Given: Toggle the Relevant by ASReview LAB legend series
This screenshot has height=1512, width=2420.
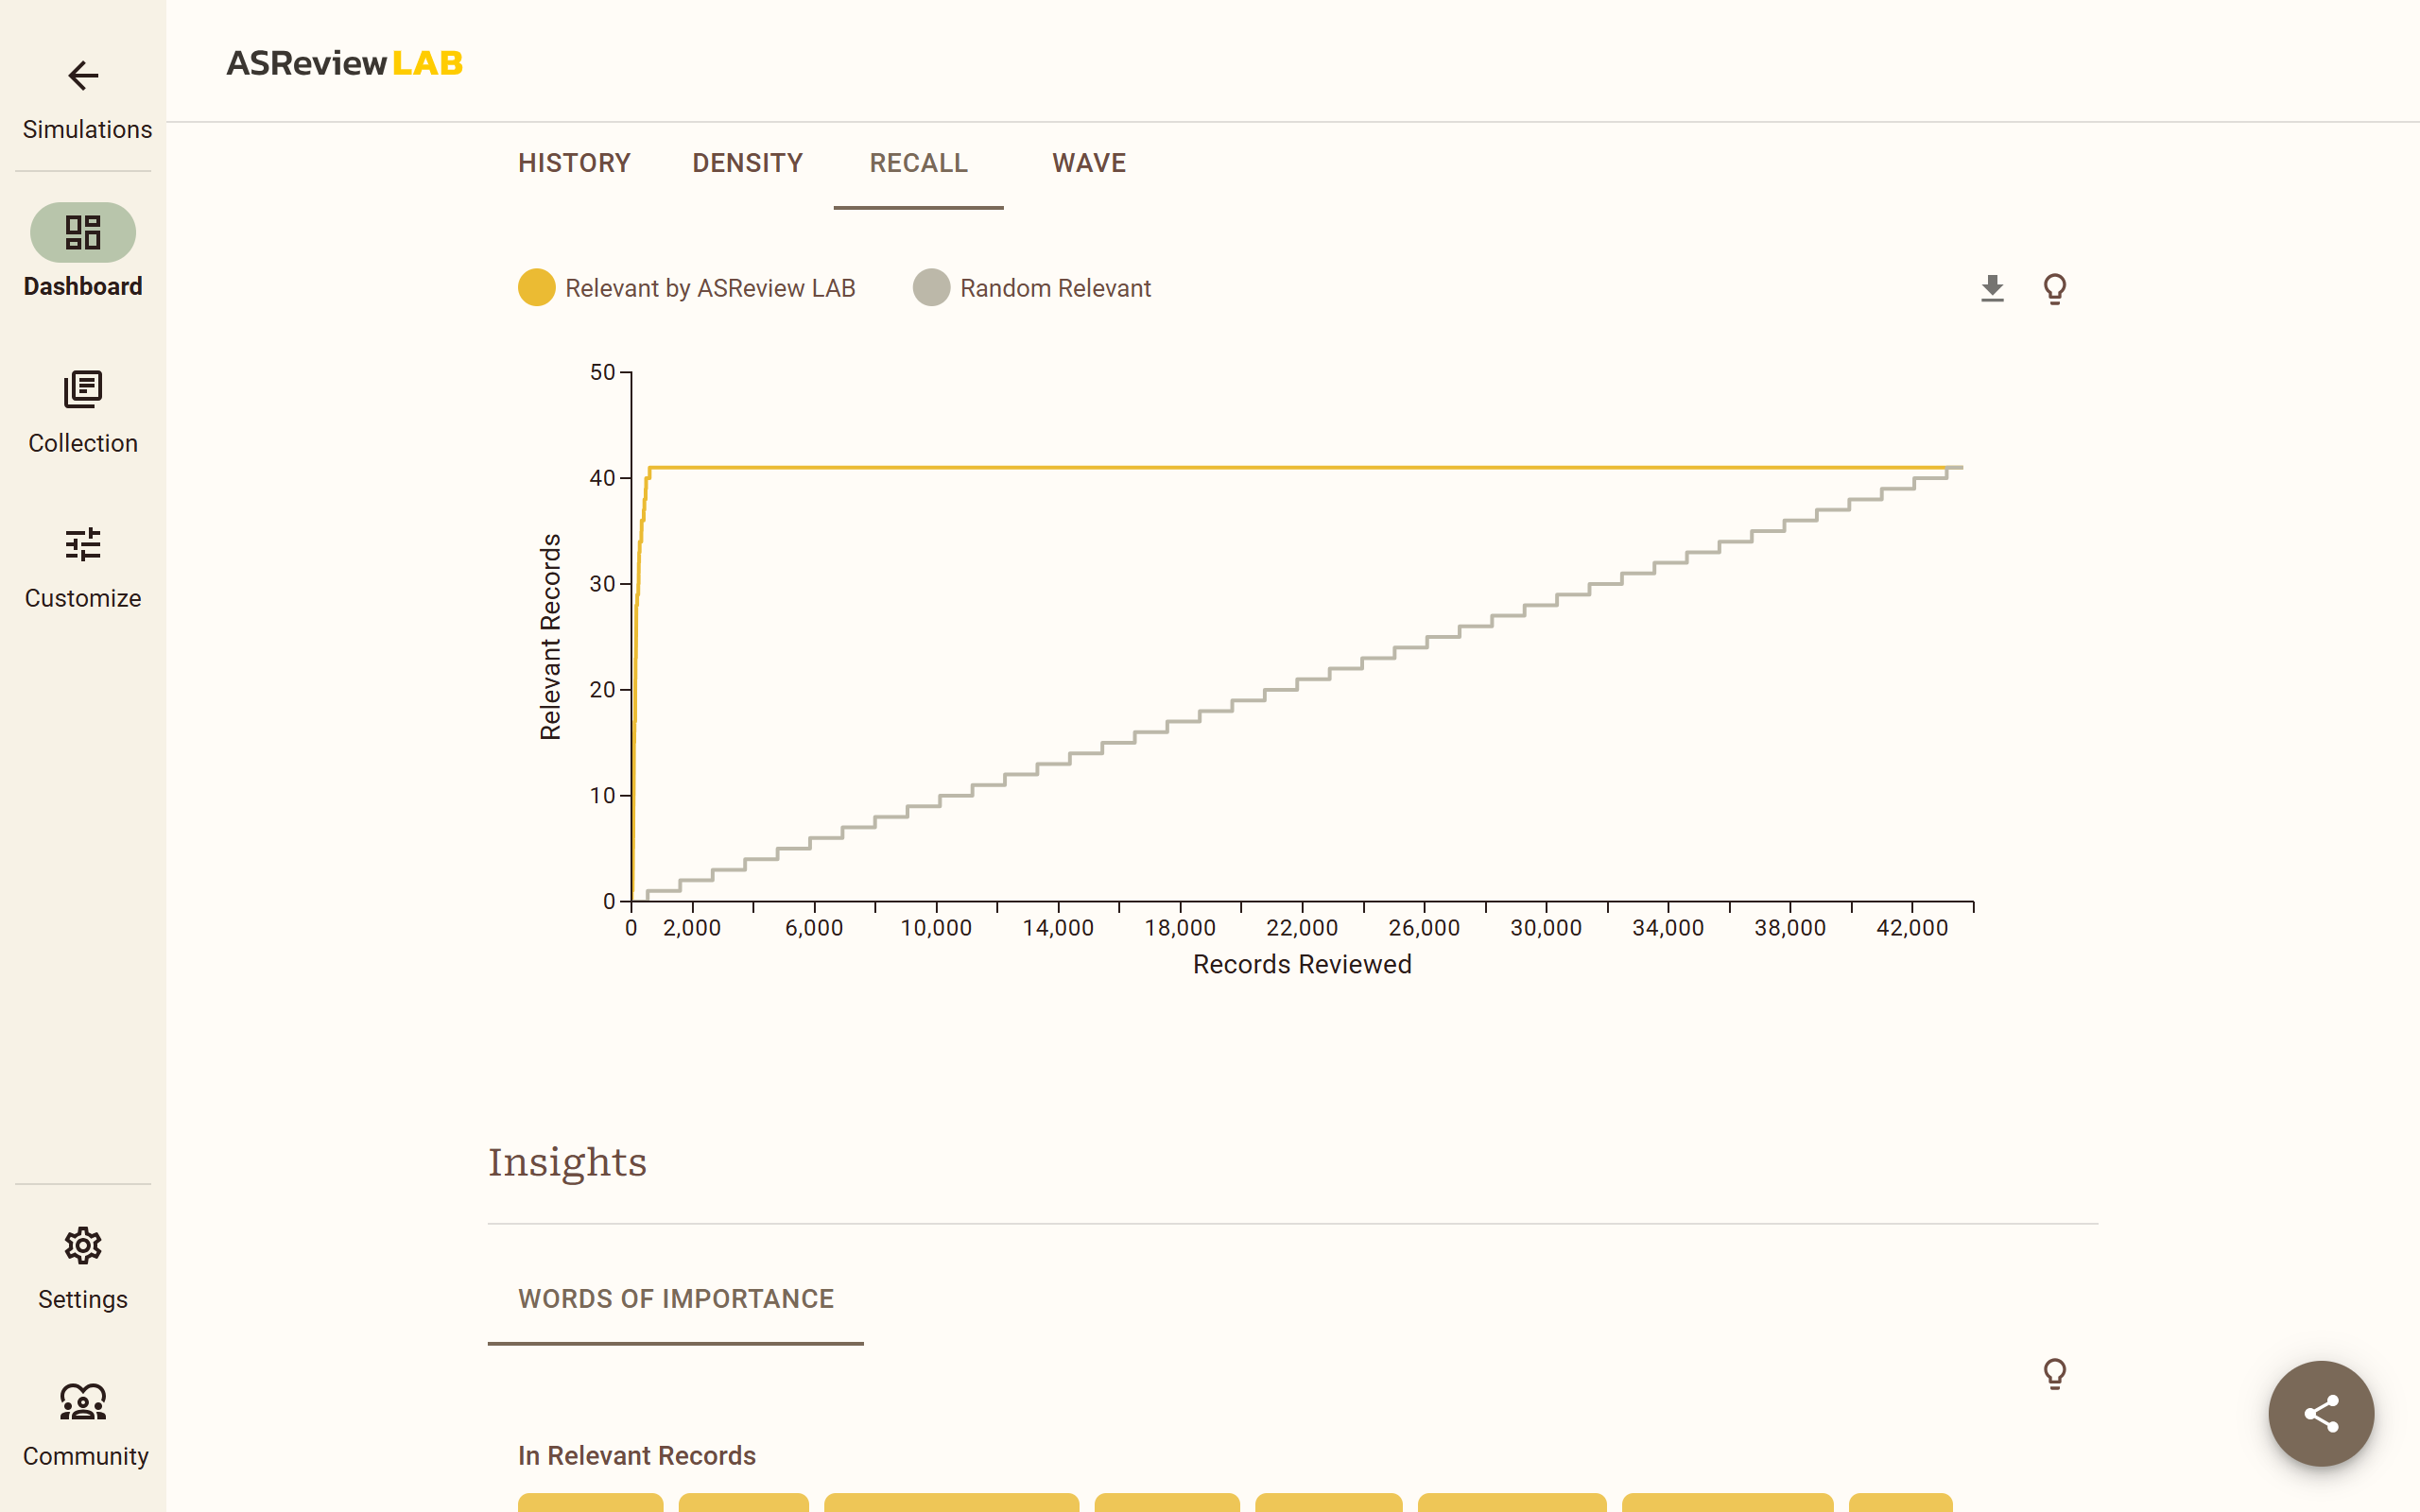Looking at the screenshot, I should pos(687,288).
